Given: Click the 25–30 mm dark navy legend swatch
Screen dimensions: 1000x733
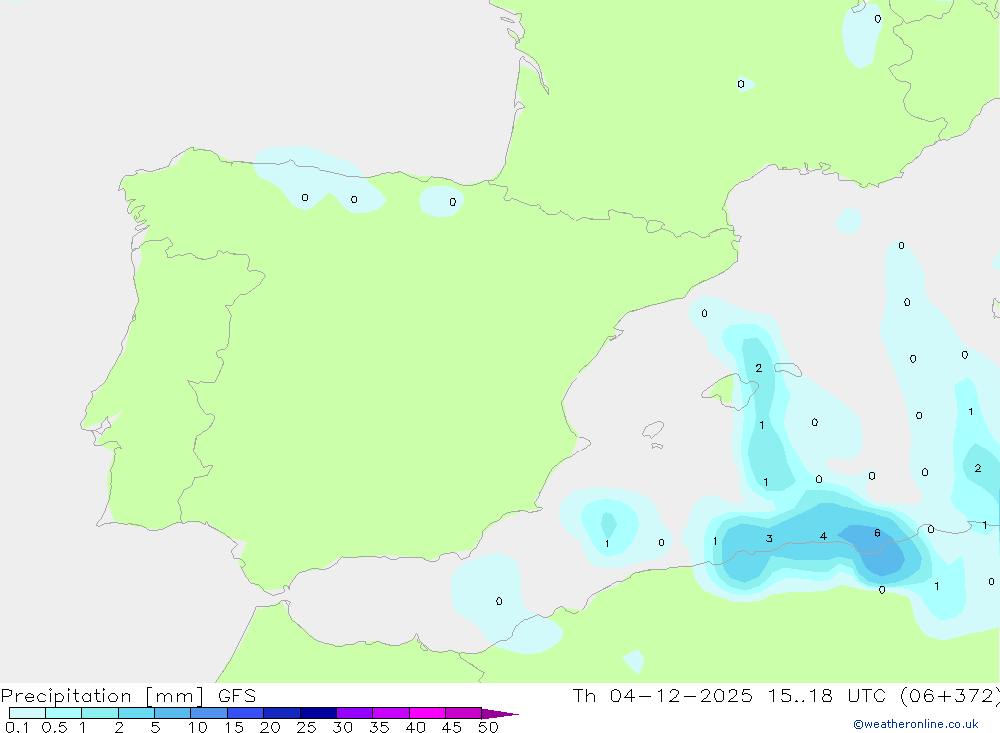Looking at the screenshot, I should click(x=318, y=713).
